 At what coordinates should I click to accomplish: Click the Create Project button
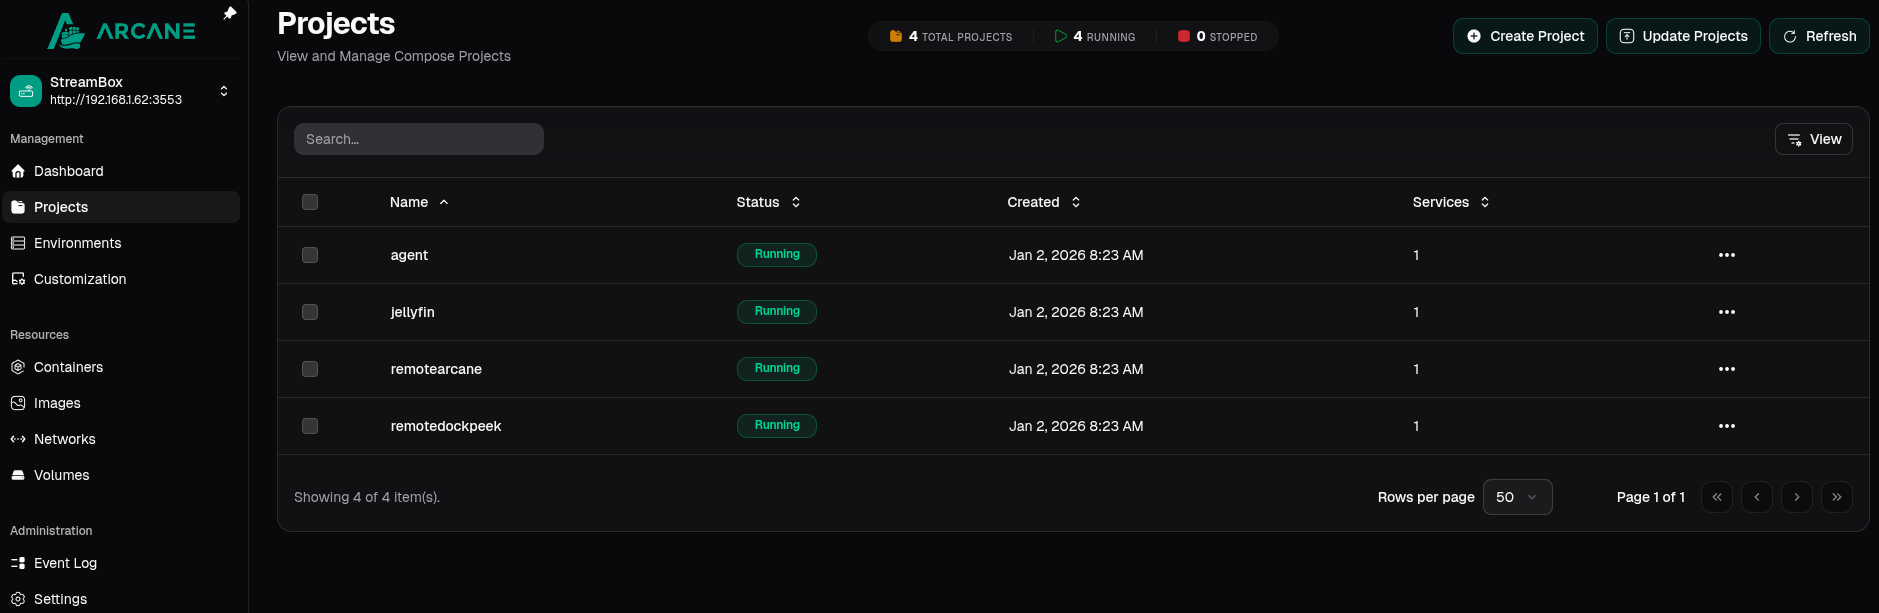1524,36
